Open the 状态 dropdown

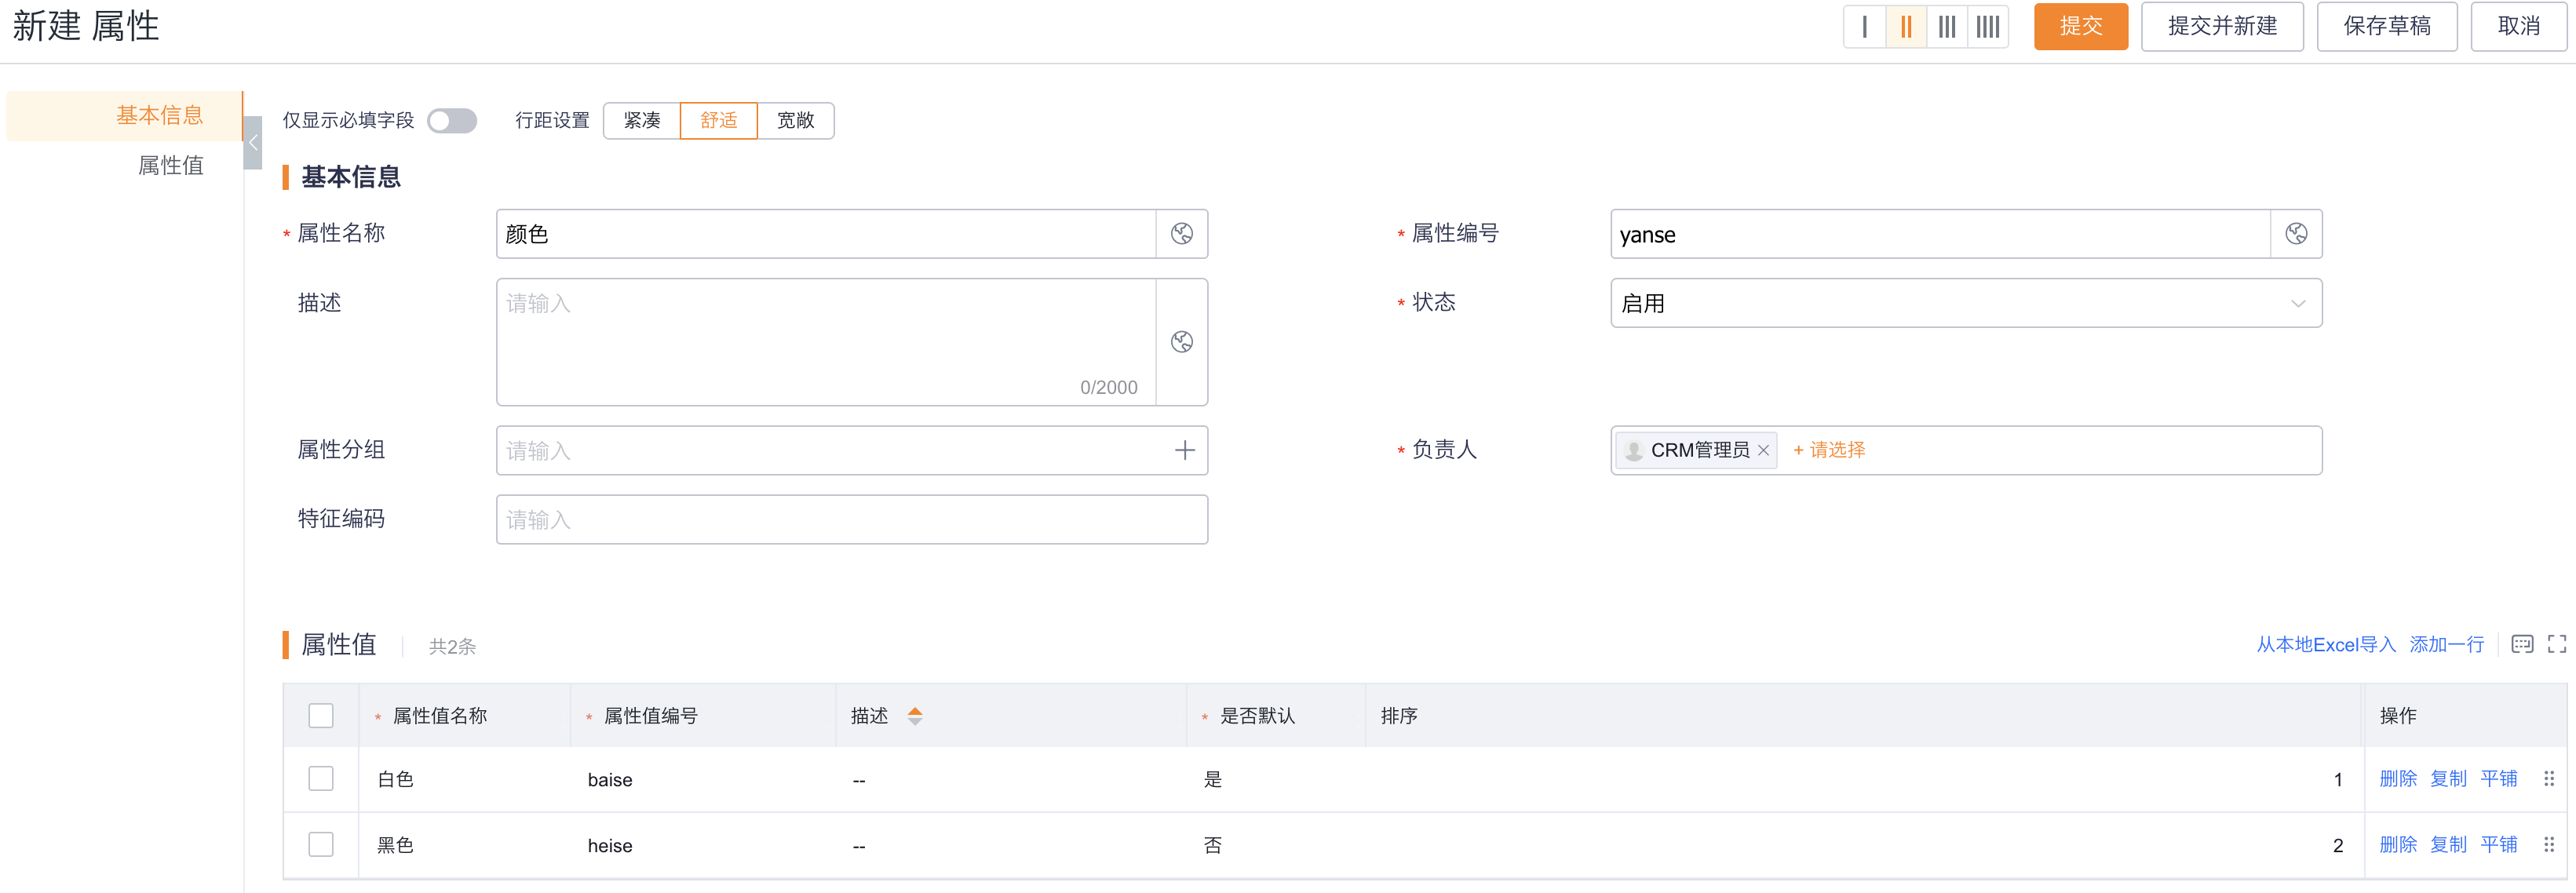point(1966,303)
